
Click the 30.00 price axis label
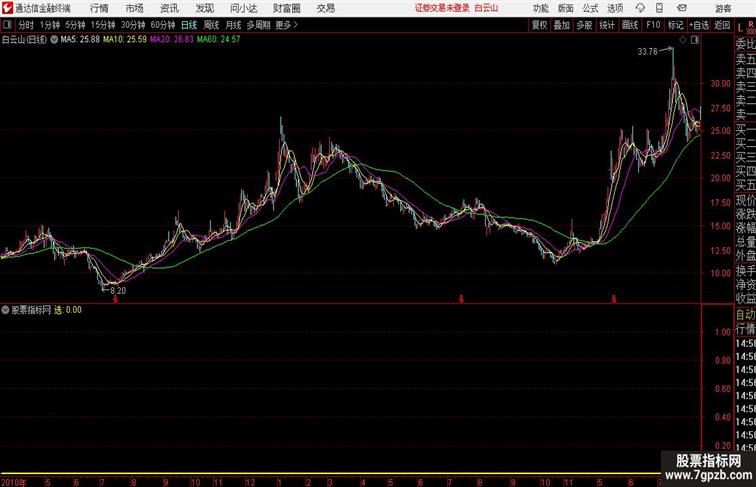tap(720, 83)
